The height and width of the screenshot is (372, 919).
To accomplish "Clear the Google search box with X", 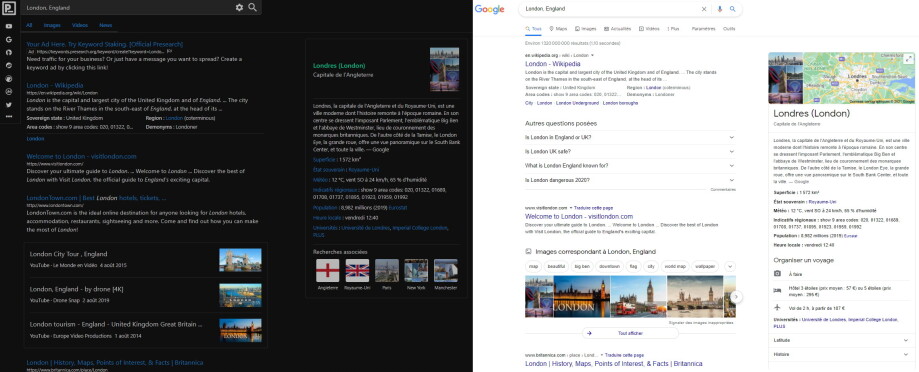I will click(704, 9).
